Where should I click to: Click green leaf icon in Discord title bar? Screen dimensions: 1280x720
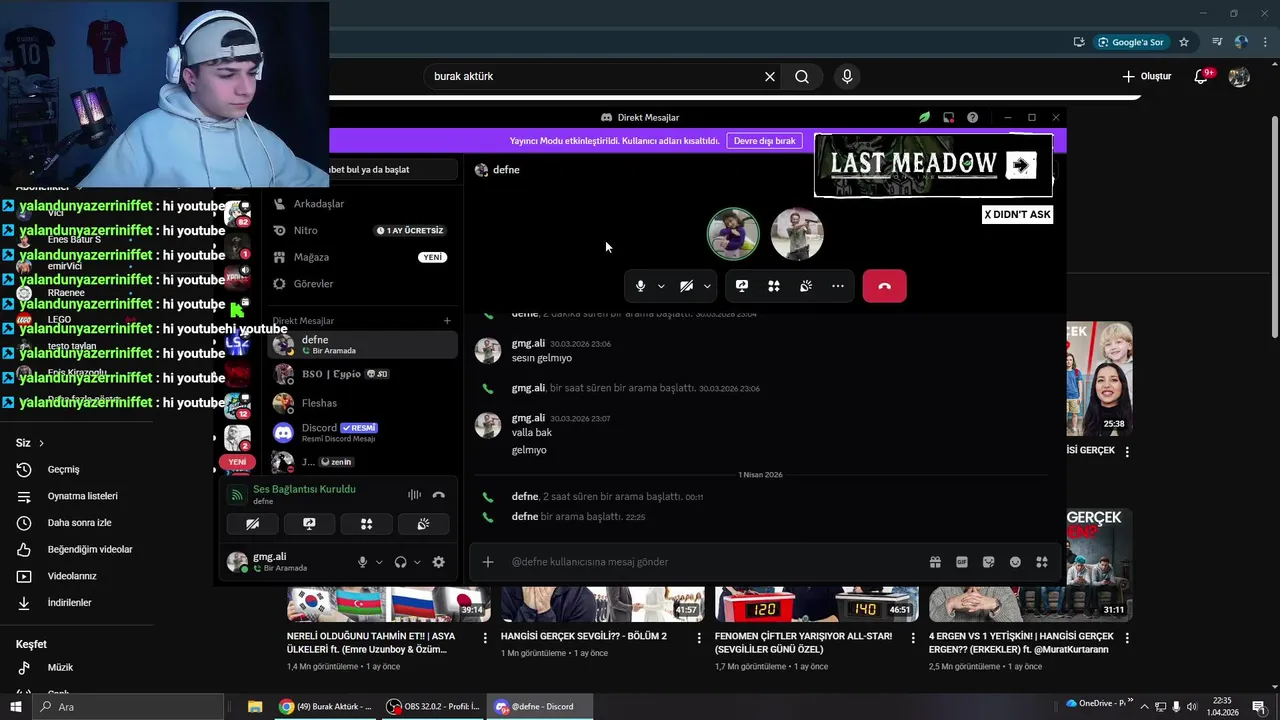coord(924,117)
